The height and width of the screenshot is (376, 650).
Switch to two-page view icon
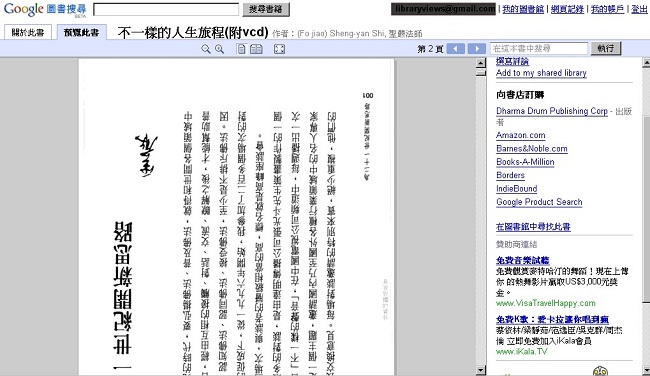(256, 49)
